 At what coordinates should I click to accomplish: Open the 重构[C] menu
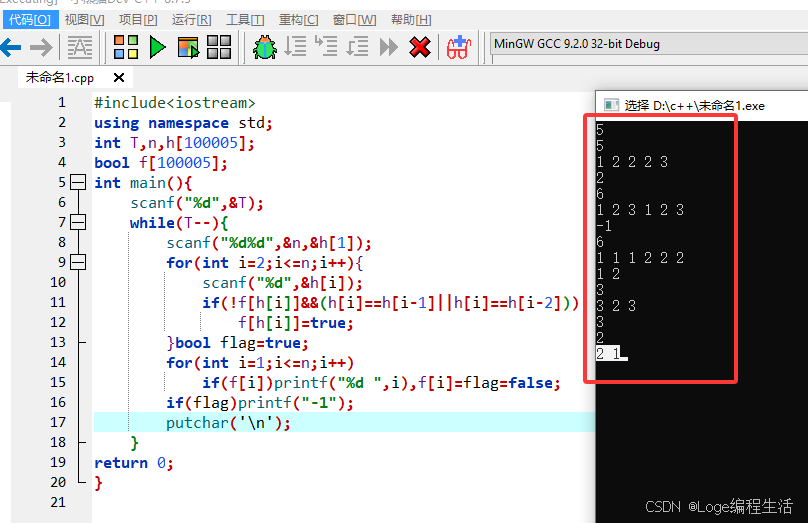[298, 20]
